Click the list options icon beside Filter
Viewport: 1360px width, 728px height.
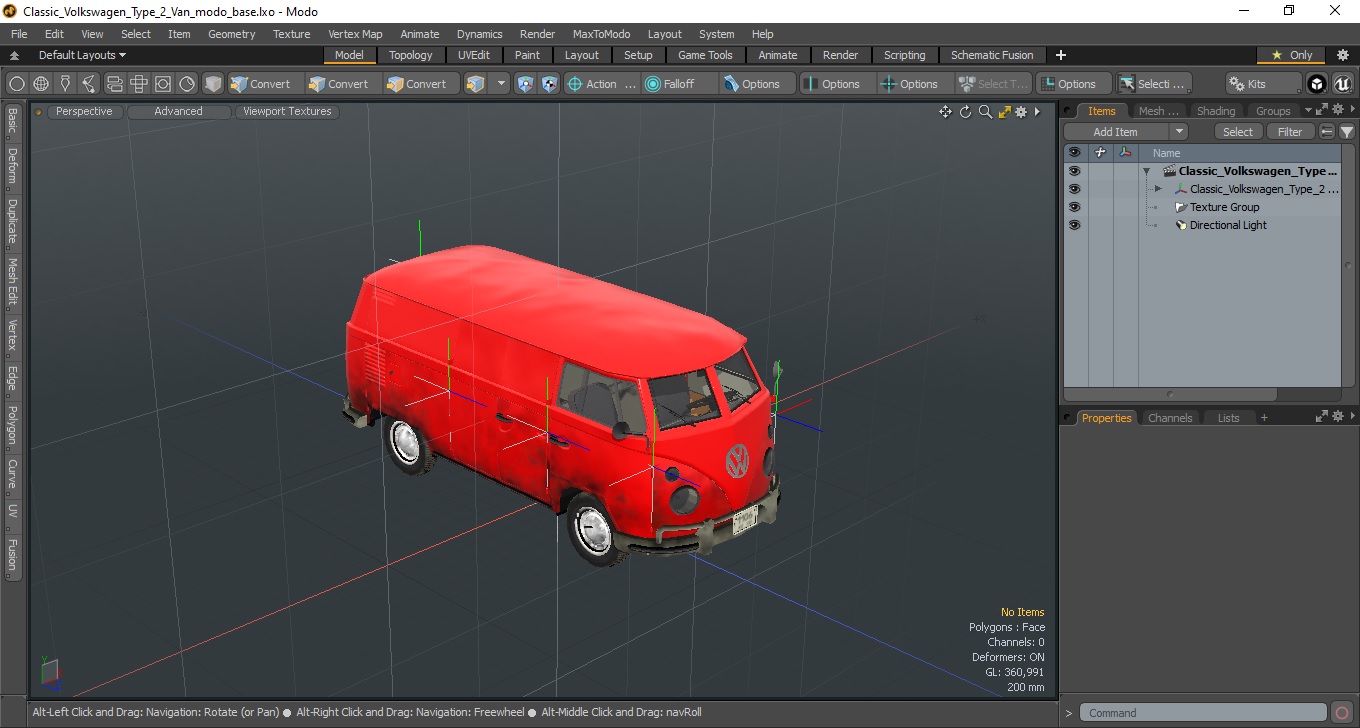tap(1327, 132)
